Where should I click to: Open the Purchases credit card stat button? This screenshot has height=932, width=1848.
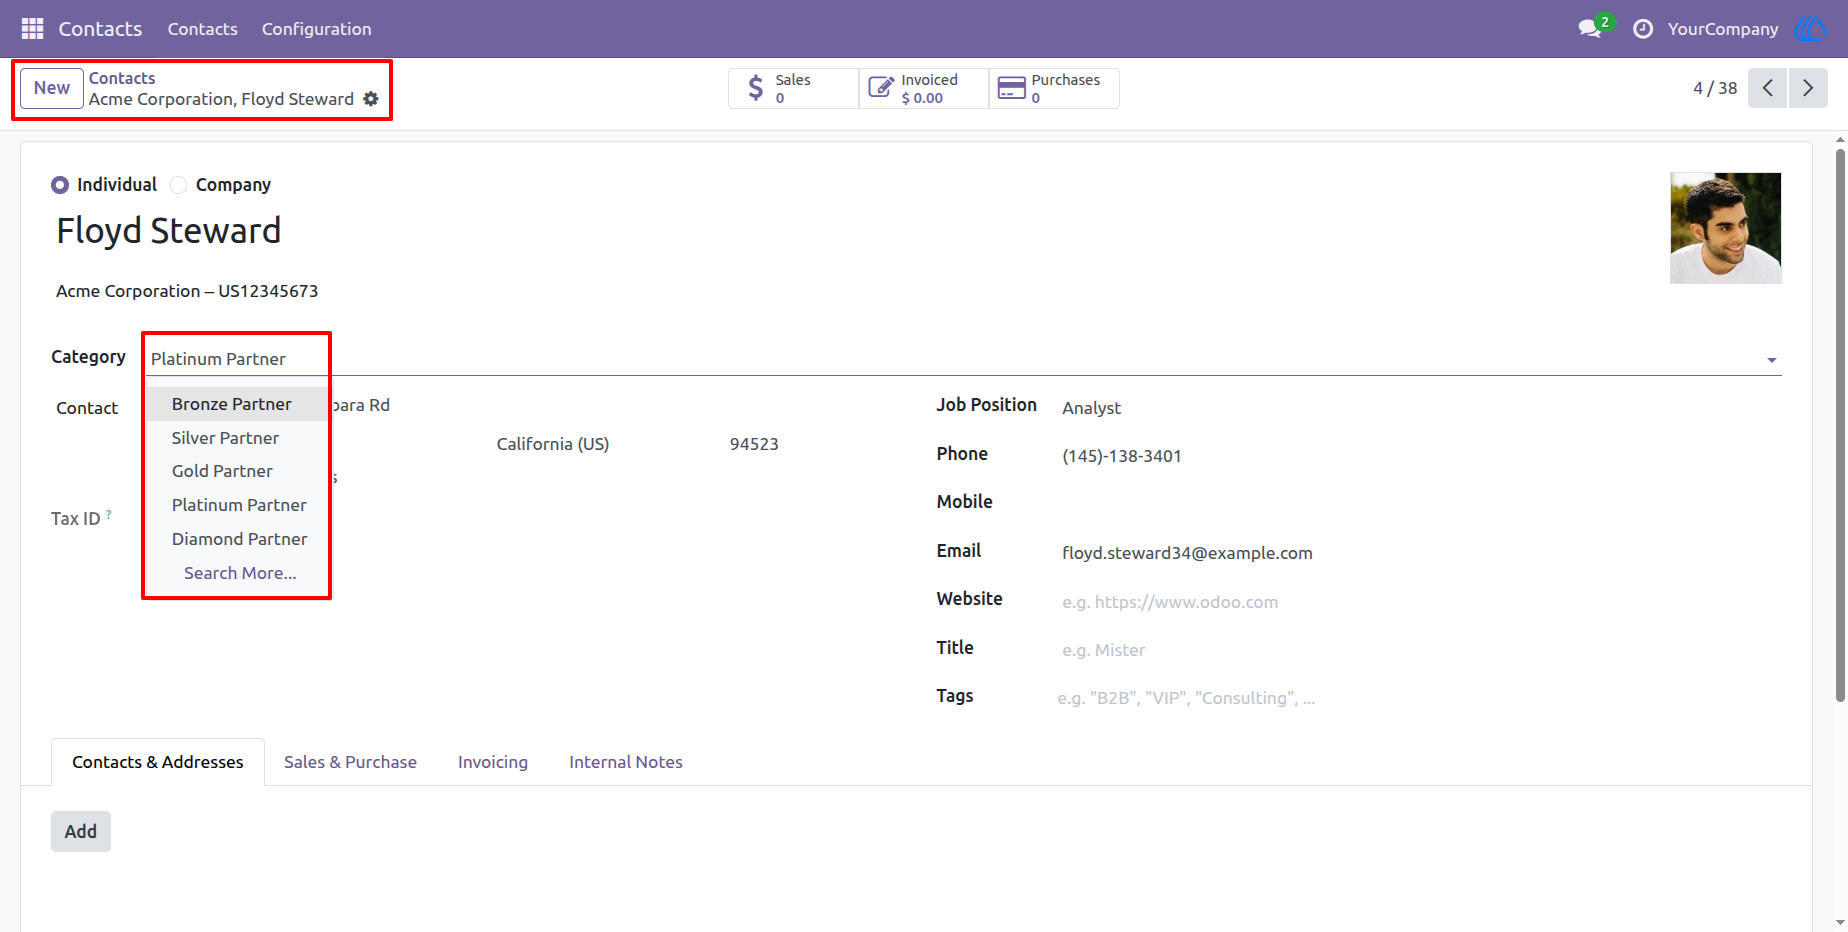coord(1054,88)
